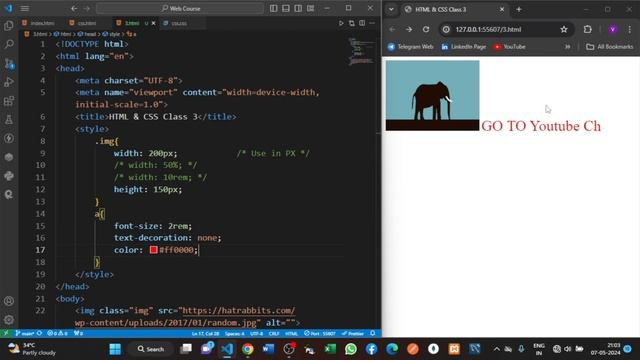640x360 pixels.
Task: Reload the page in Chrome
Action: point(426,29)
